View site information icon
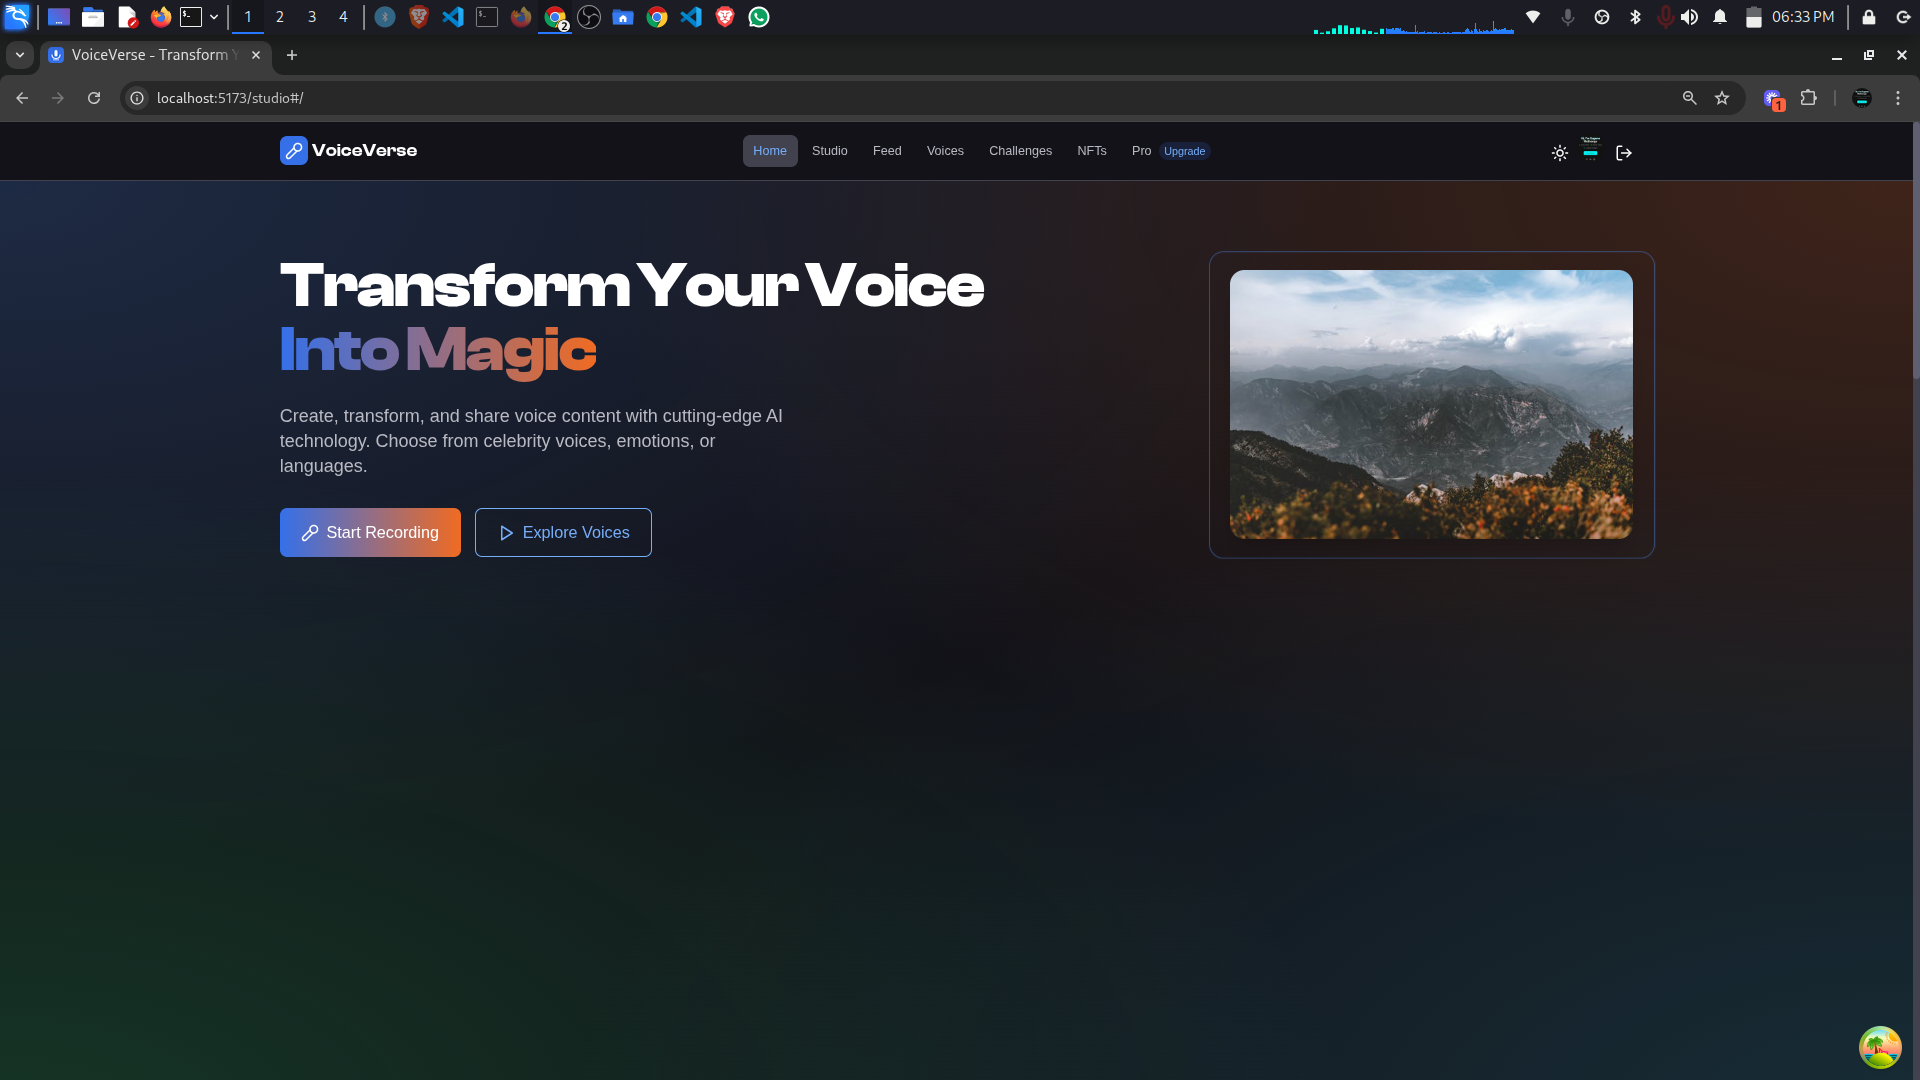This screenshot has height=1080, width=1920. (x=138, y=98)
